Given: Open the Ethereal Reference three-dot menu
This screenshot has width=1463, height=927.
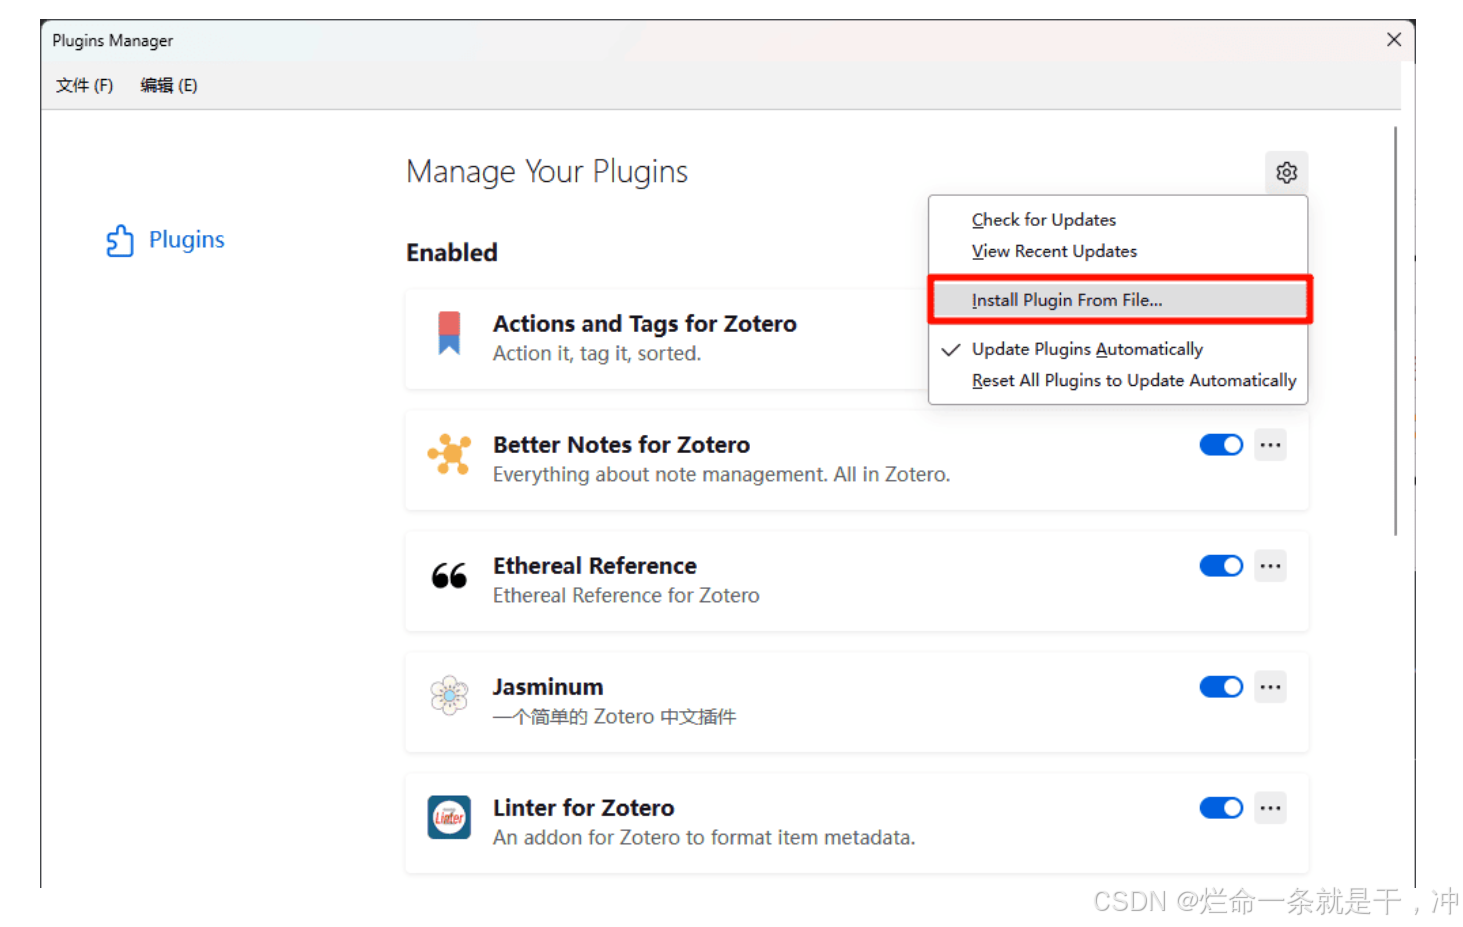Looking at the screenshot, I should click(x=1270, y=566).
